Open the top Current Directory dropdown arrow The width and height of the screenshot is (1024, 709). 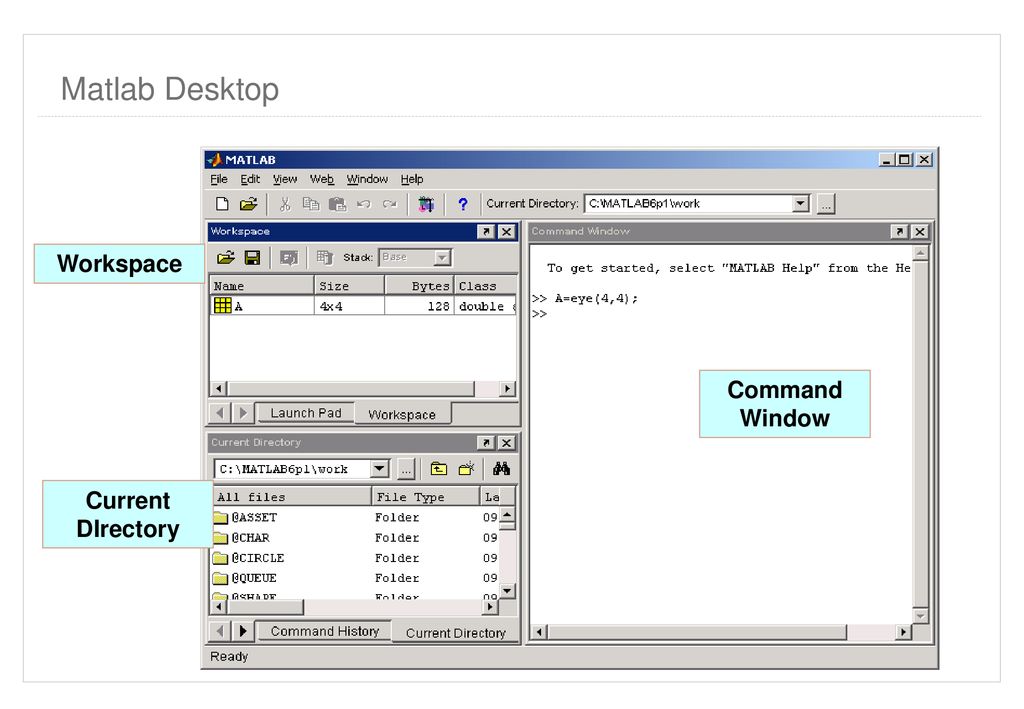click(x=801, y=204)
